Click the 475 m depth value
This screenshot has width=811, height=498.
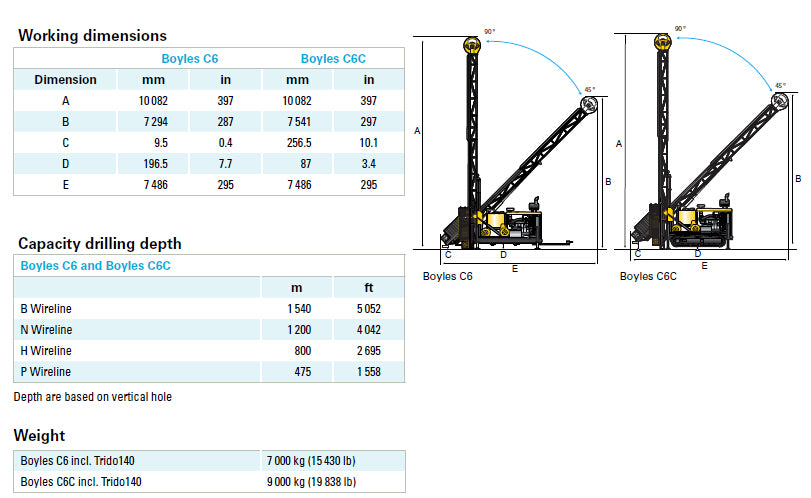pos(303,372)
